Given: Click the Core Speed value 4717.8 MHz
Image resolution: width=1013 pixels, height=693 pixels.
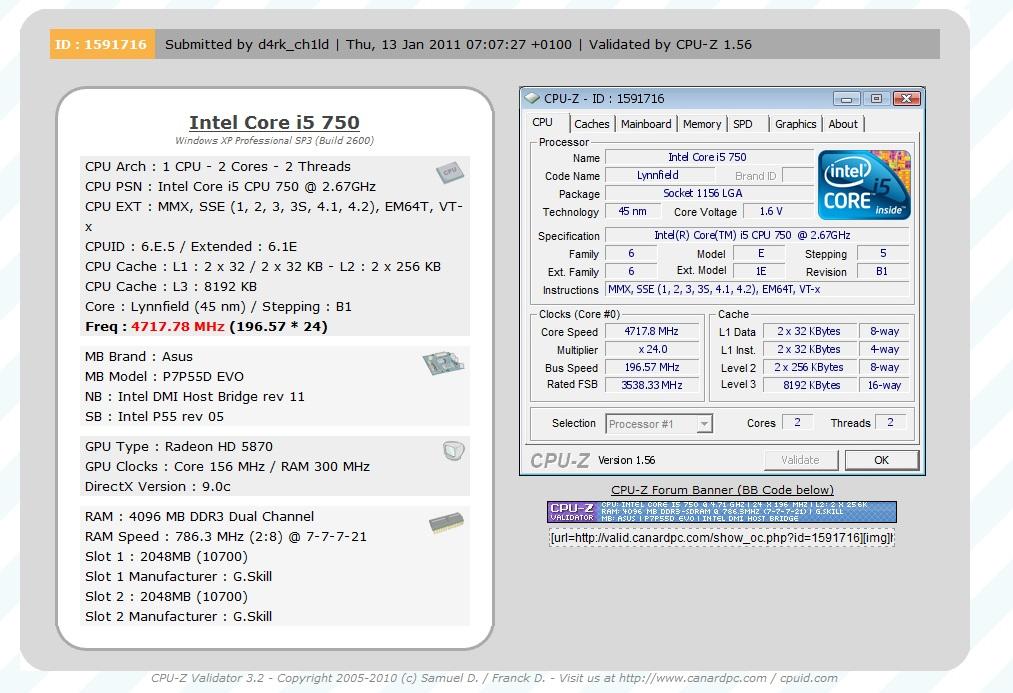Looking at the screenshot, I should (x=651, y=331).
